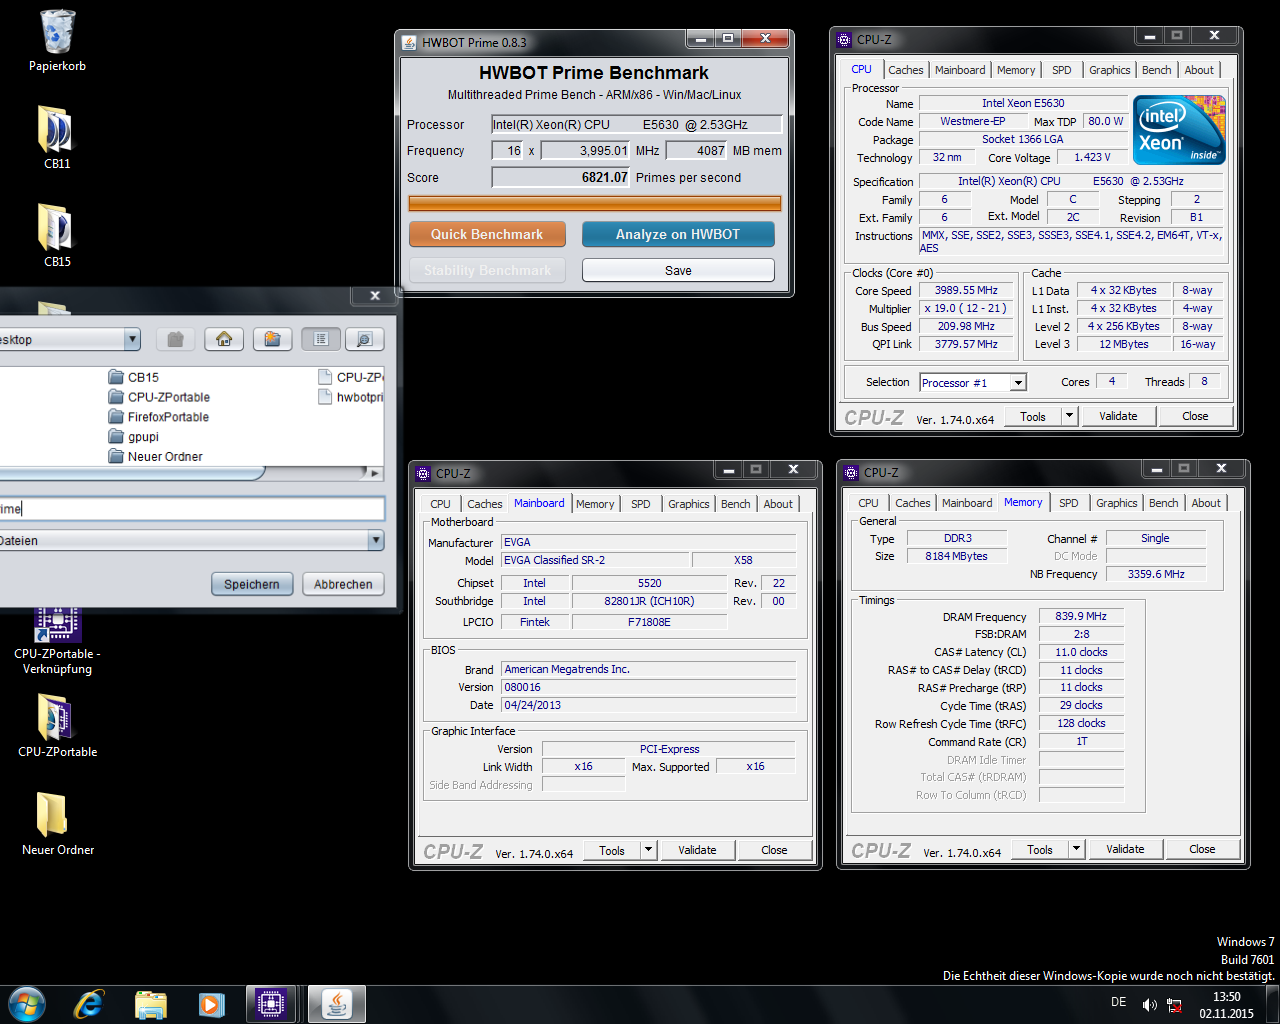Expand the Dateien file type dropdown
The width and height of the screenshot is (1280, 1024).
point(376,540)
